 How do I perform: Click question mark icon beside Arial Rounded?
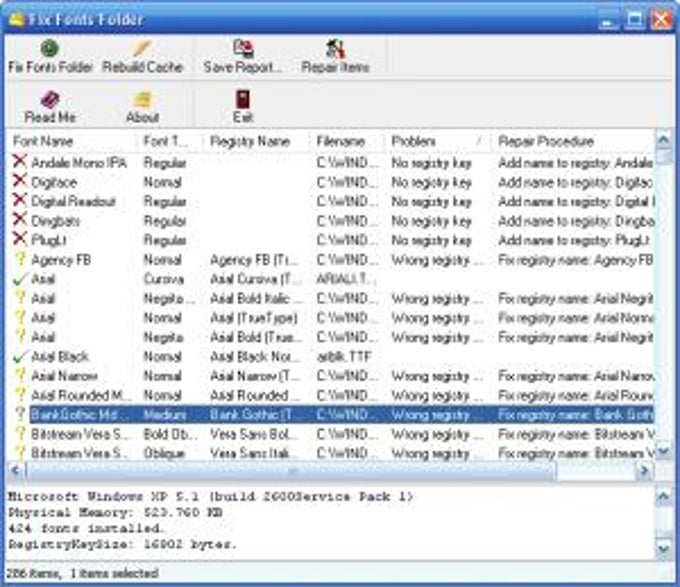pos(20,395)
